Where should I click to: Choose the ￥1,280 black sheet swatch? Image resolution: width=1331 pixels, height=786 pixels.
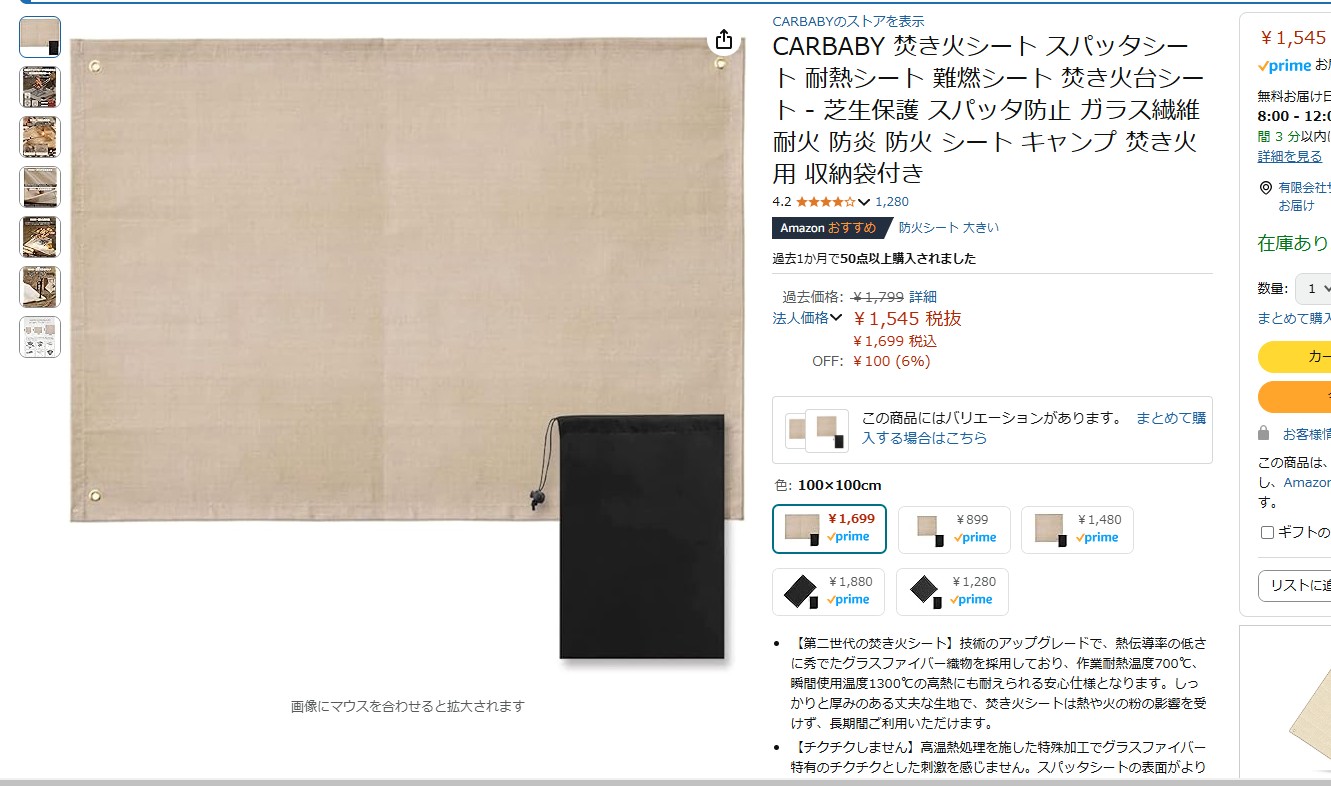point(952,592)
